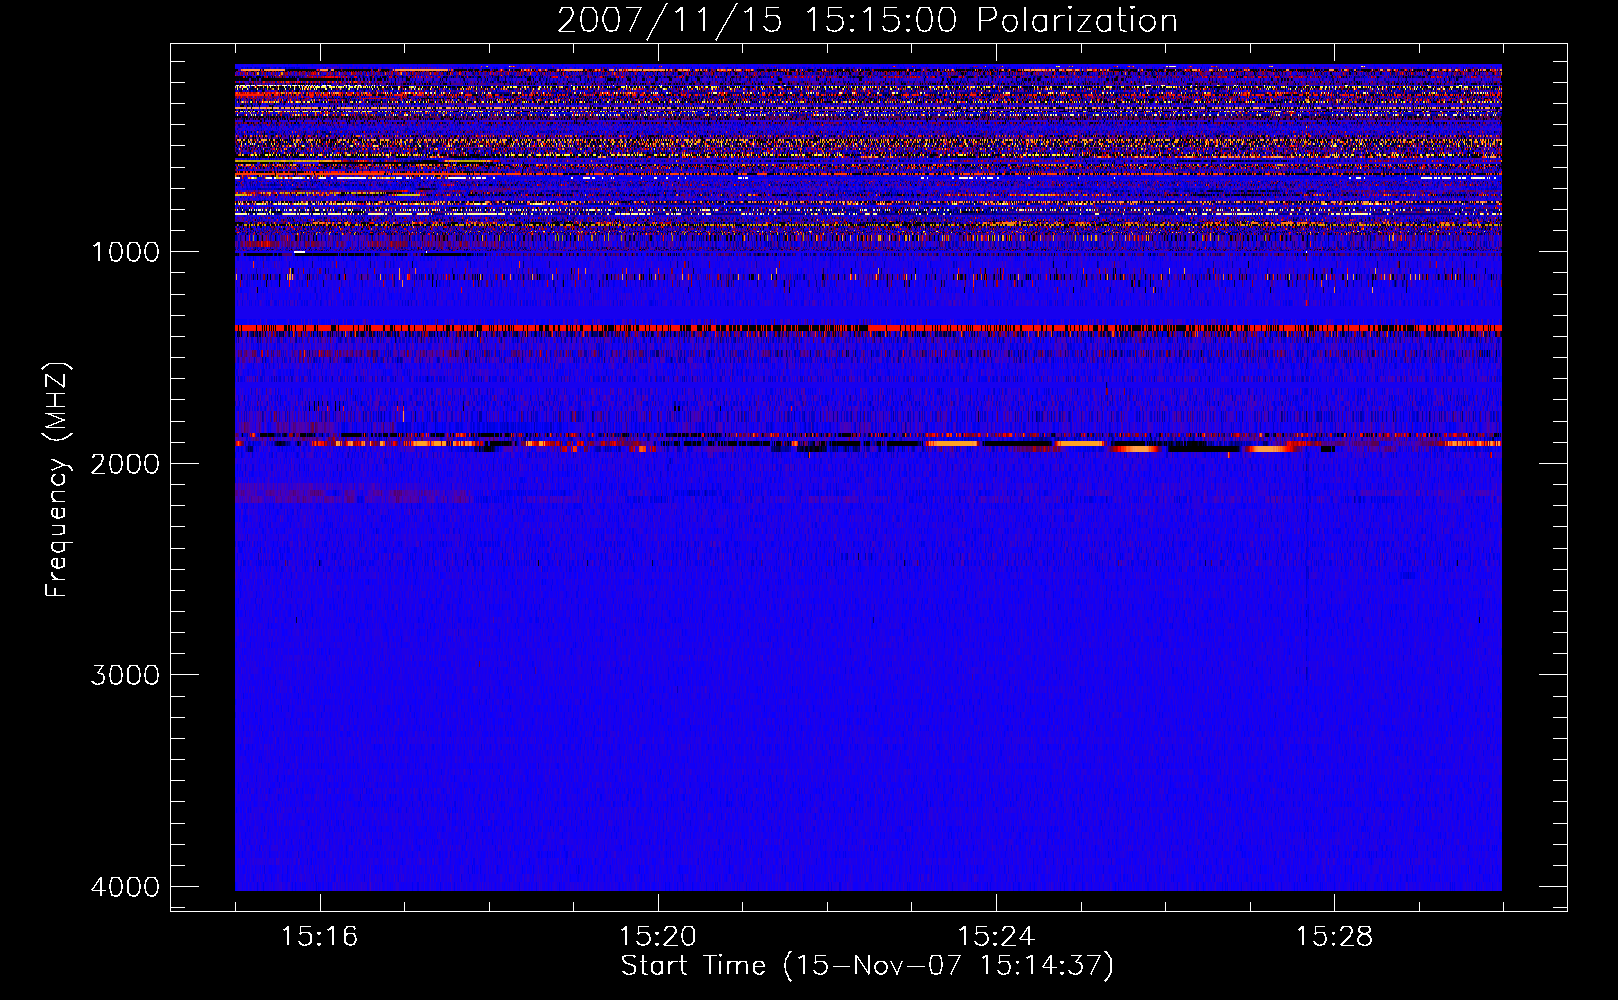Viewport: 1618px width, 1000px height.
Task: Click the bright red horizontal band below 1000 MHz
Action: click(x=868, y=328)
